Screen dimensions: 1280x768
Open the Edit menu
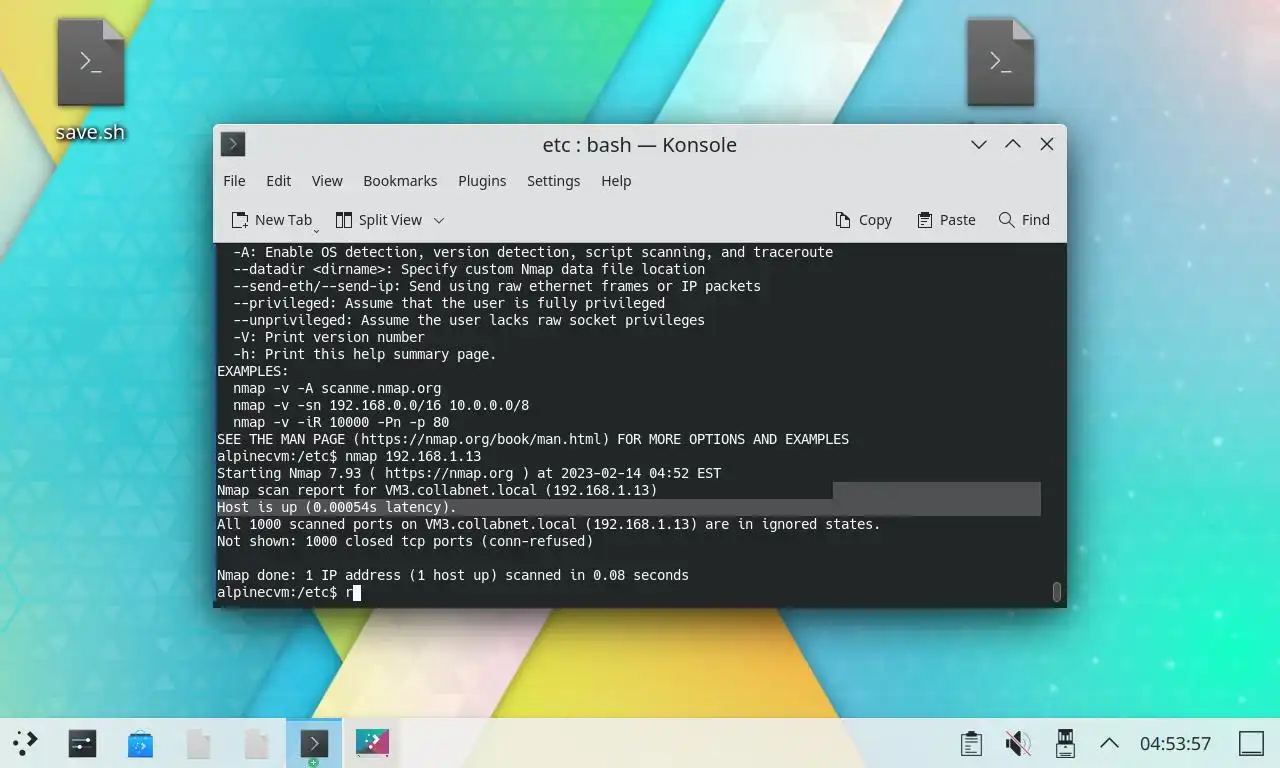(x=278, y=181)
